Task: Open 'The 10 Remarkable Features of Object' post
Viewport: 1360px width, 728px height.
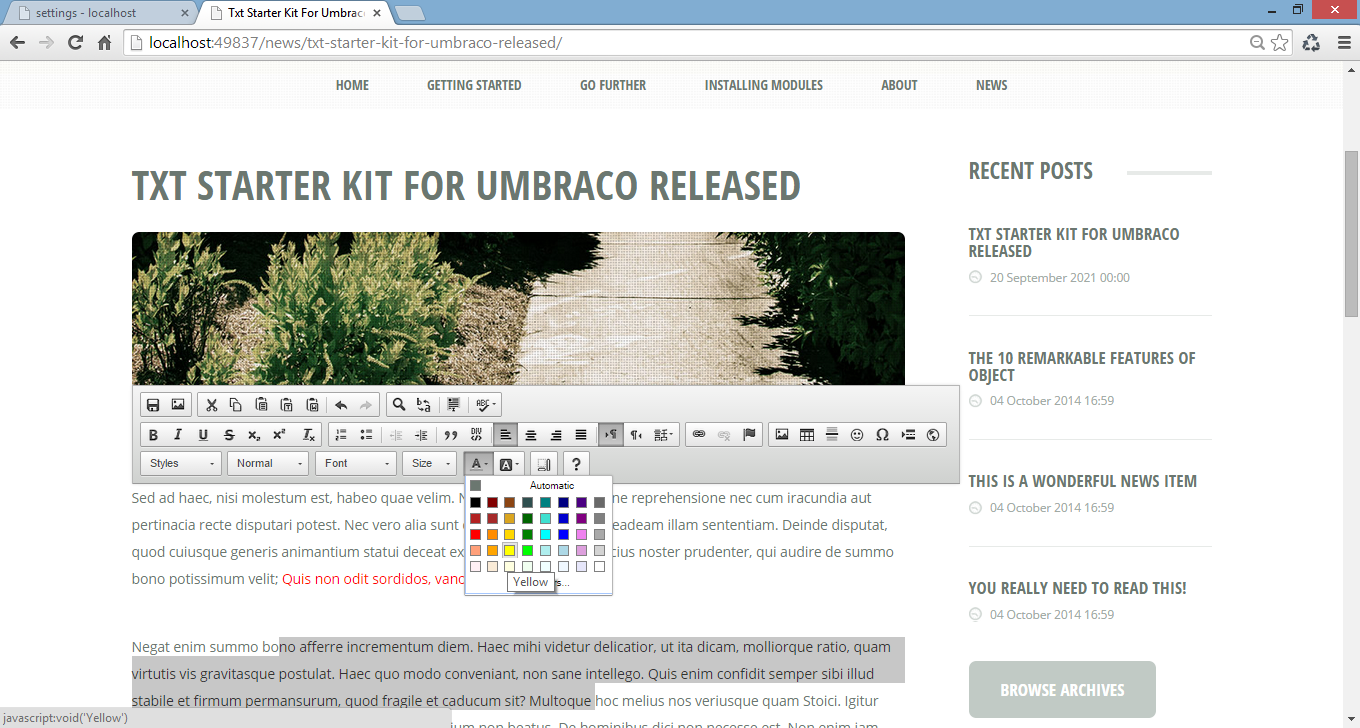Action: [1082, 367]
